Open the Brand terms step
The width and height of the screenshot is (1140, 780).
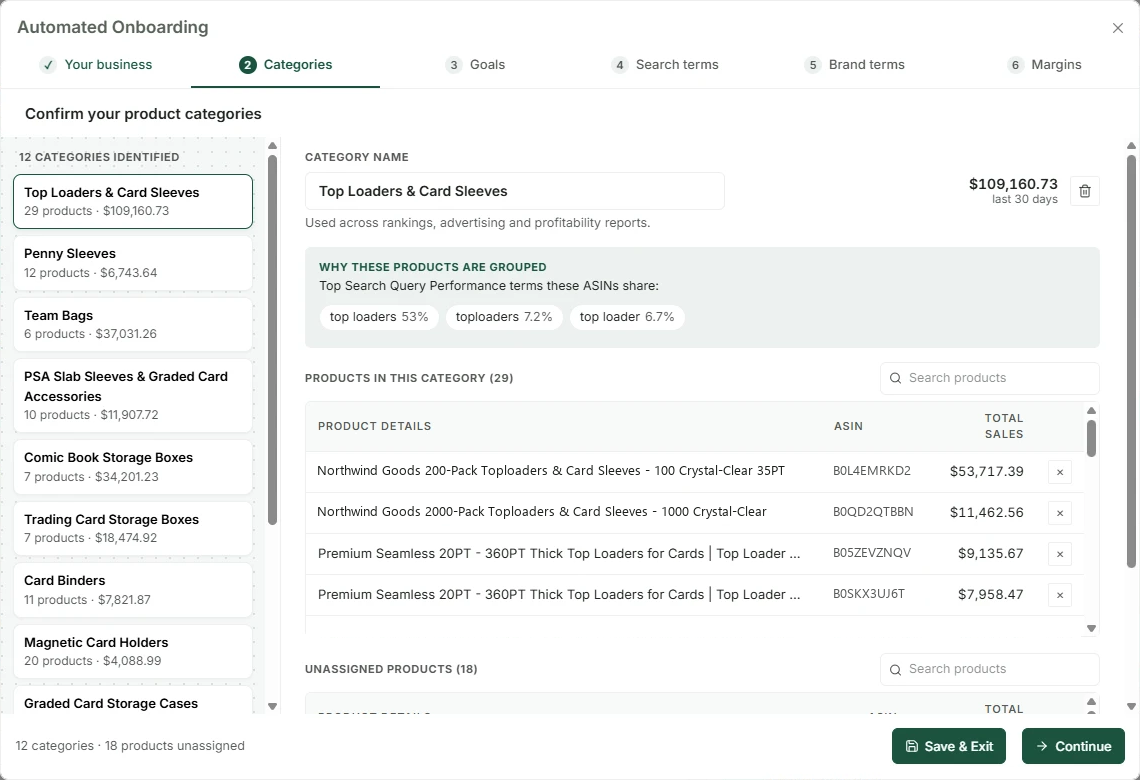pos(854,65)
